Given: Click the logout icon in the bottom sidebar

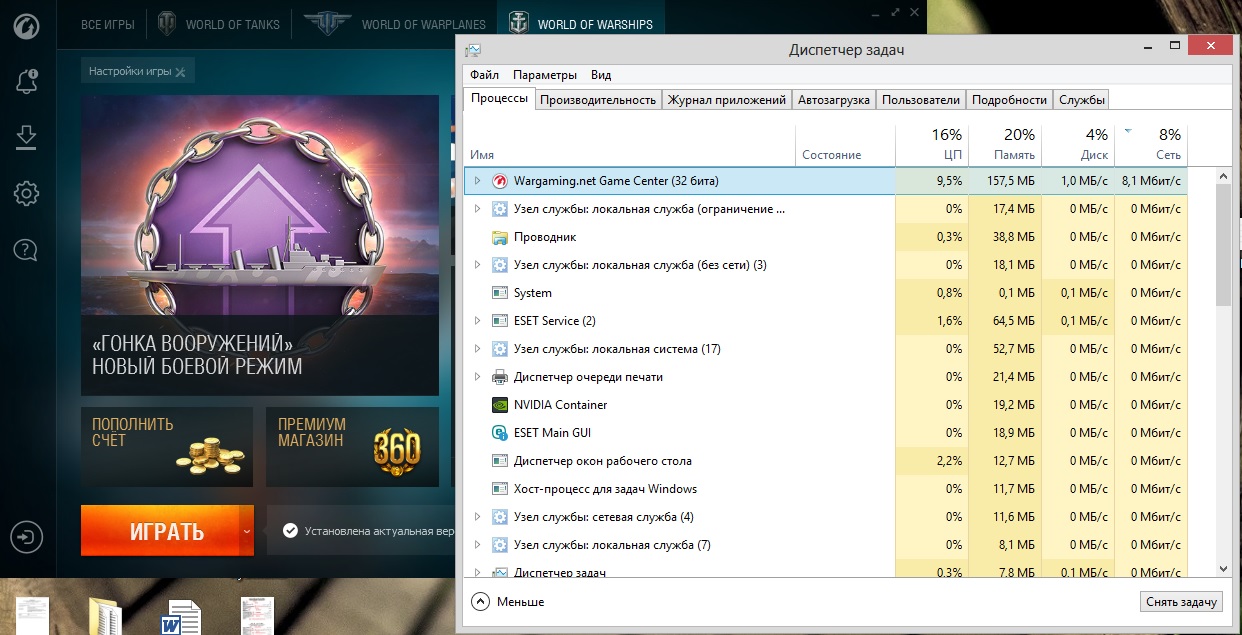Looking at the screenshot, I should point(27,537).
